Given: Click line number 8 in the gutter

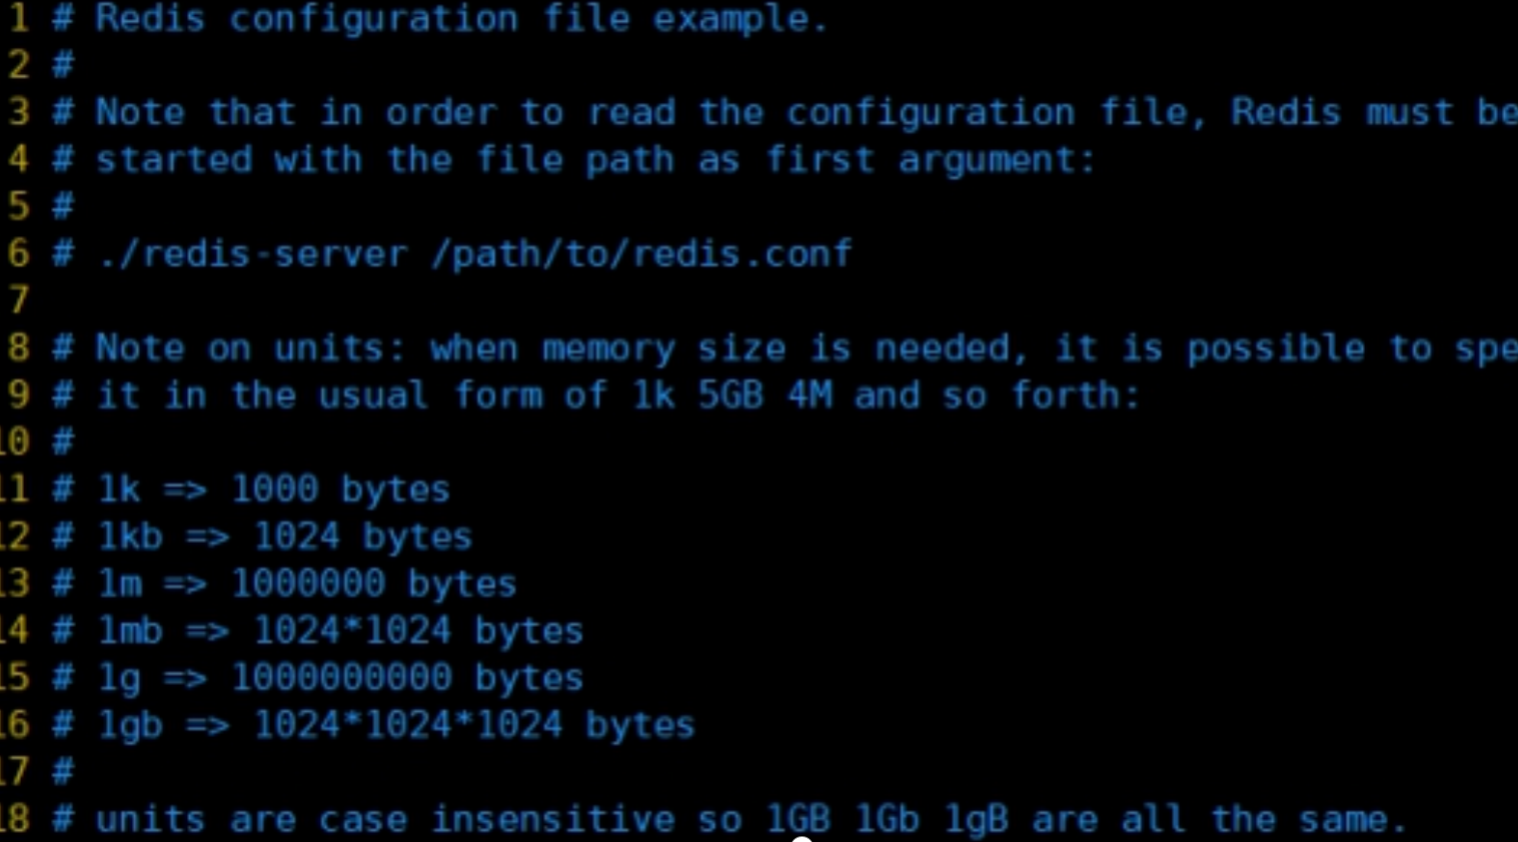Looking at the screenshot, I should (19, 348).
